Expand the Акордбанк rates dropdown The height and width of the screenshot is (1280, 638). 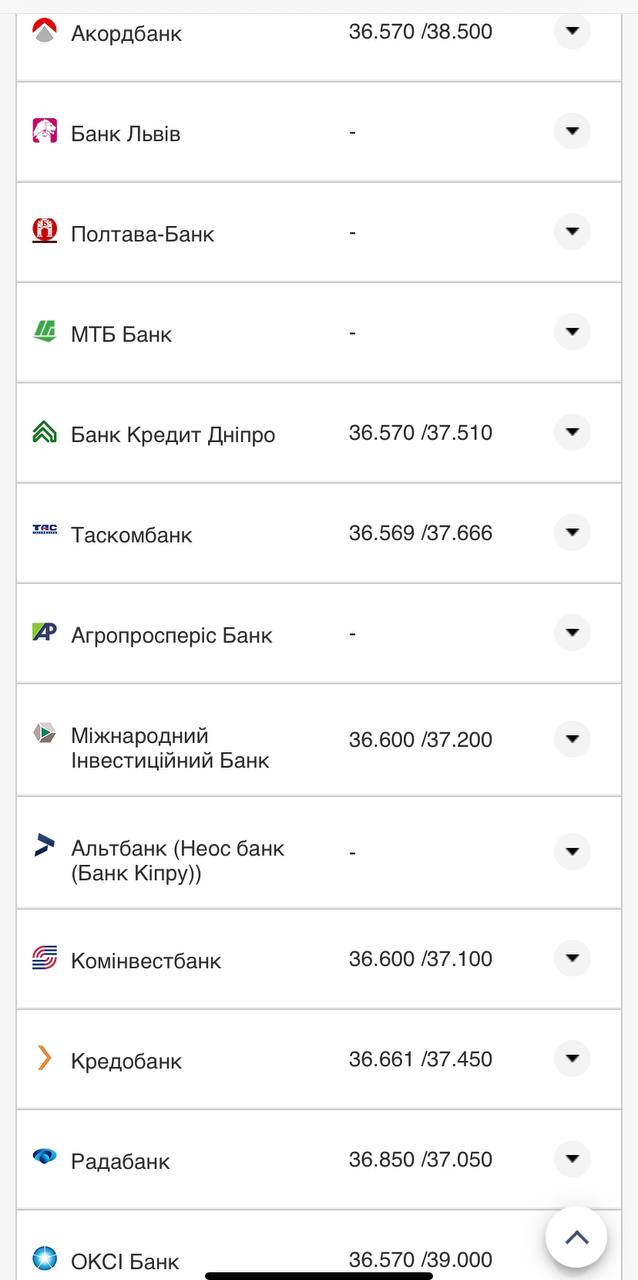pyautogui.click(x=571, y=30)
